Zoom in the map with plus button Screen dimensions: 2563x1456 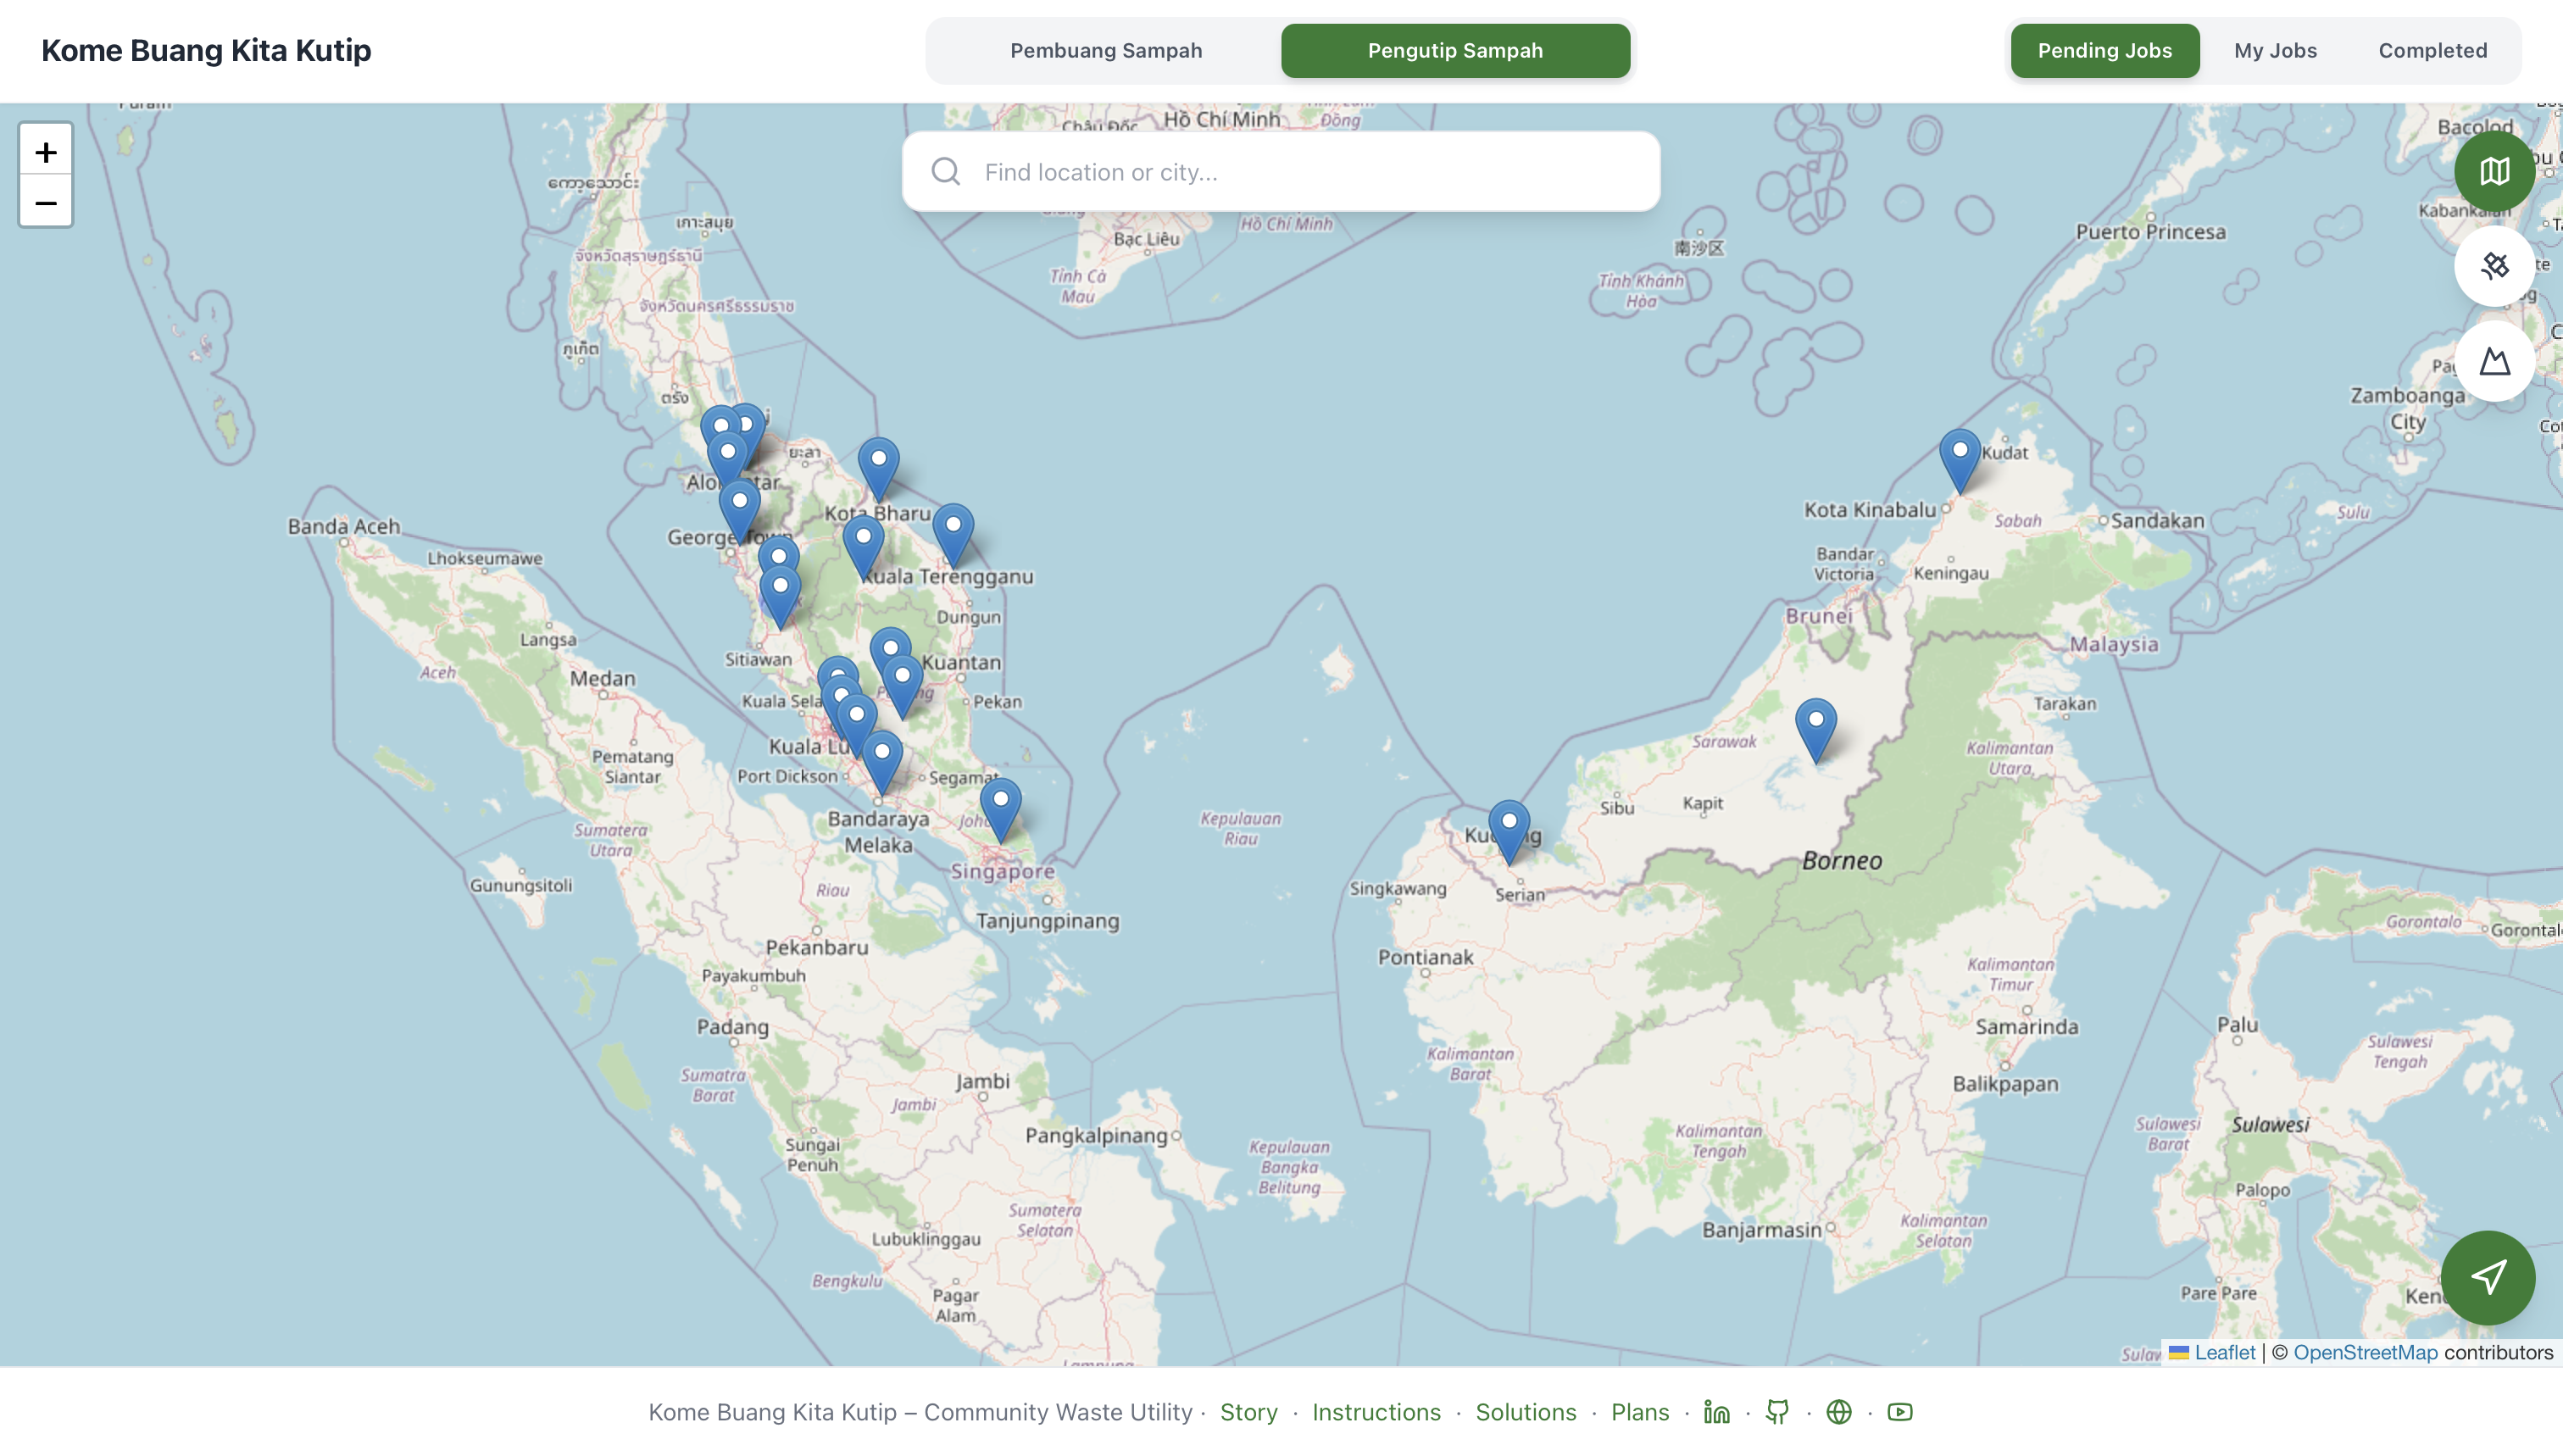(x=46, y=152)
